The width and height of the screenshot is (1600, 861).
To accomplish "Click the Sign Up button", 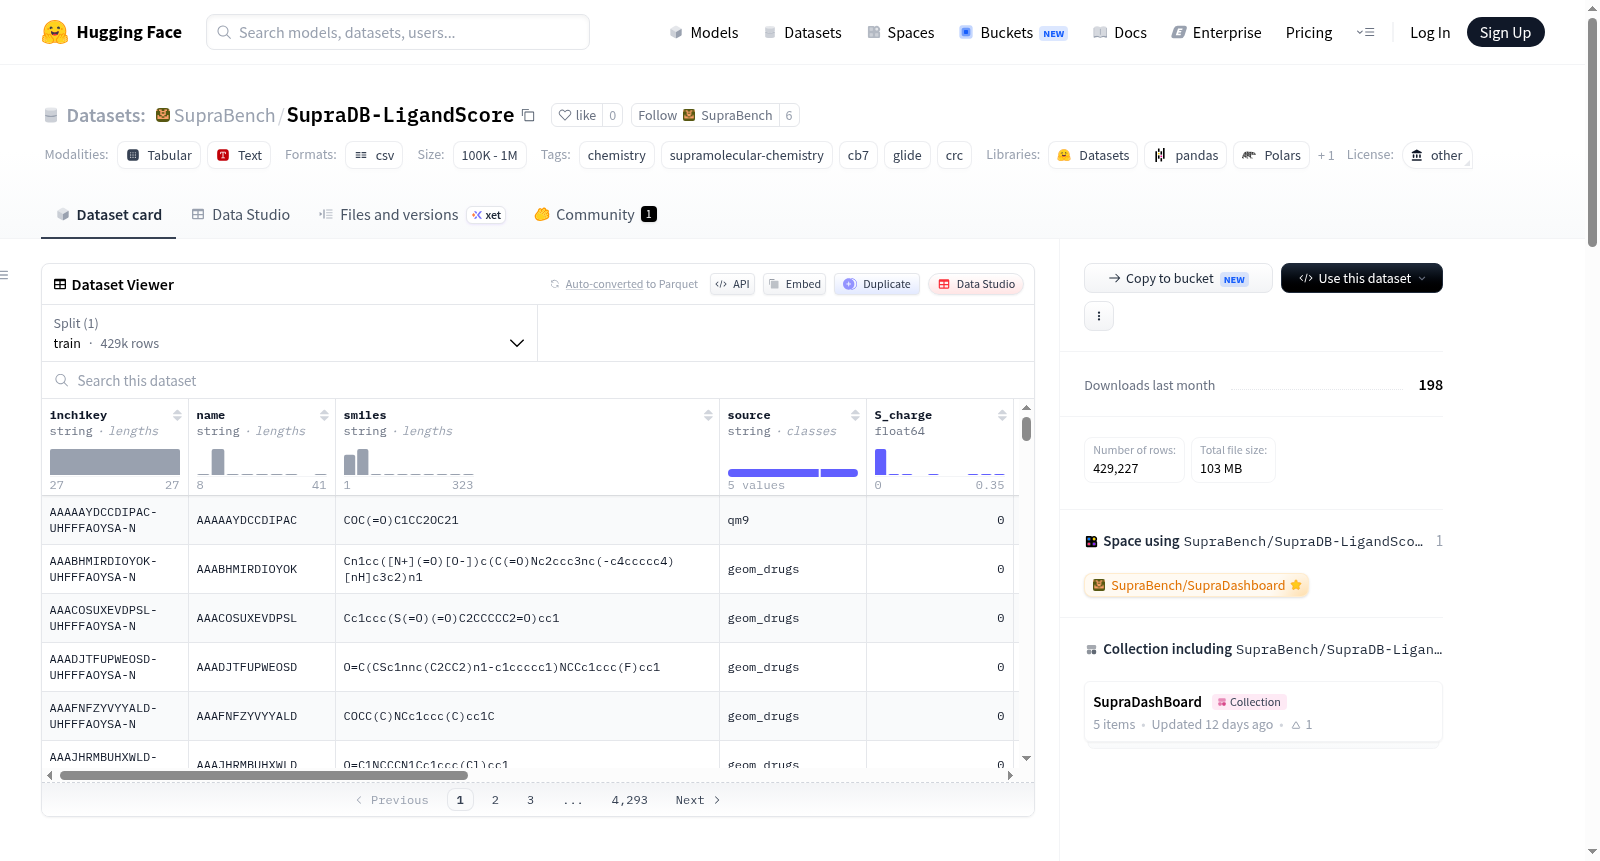I will (x=1505, y=33).
